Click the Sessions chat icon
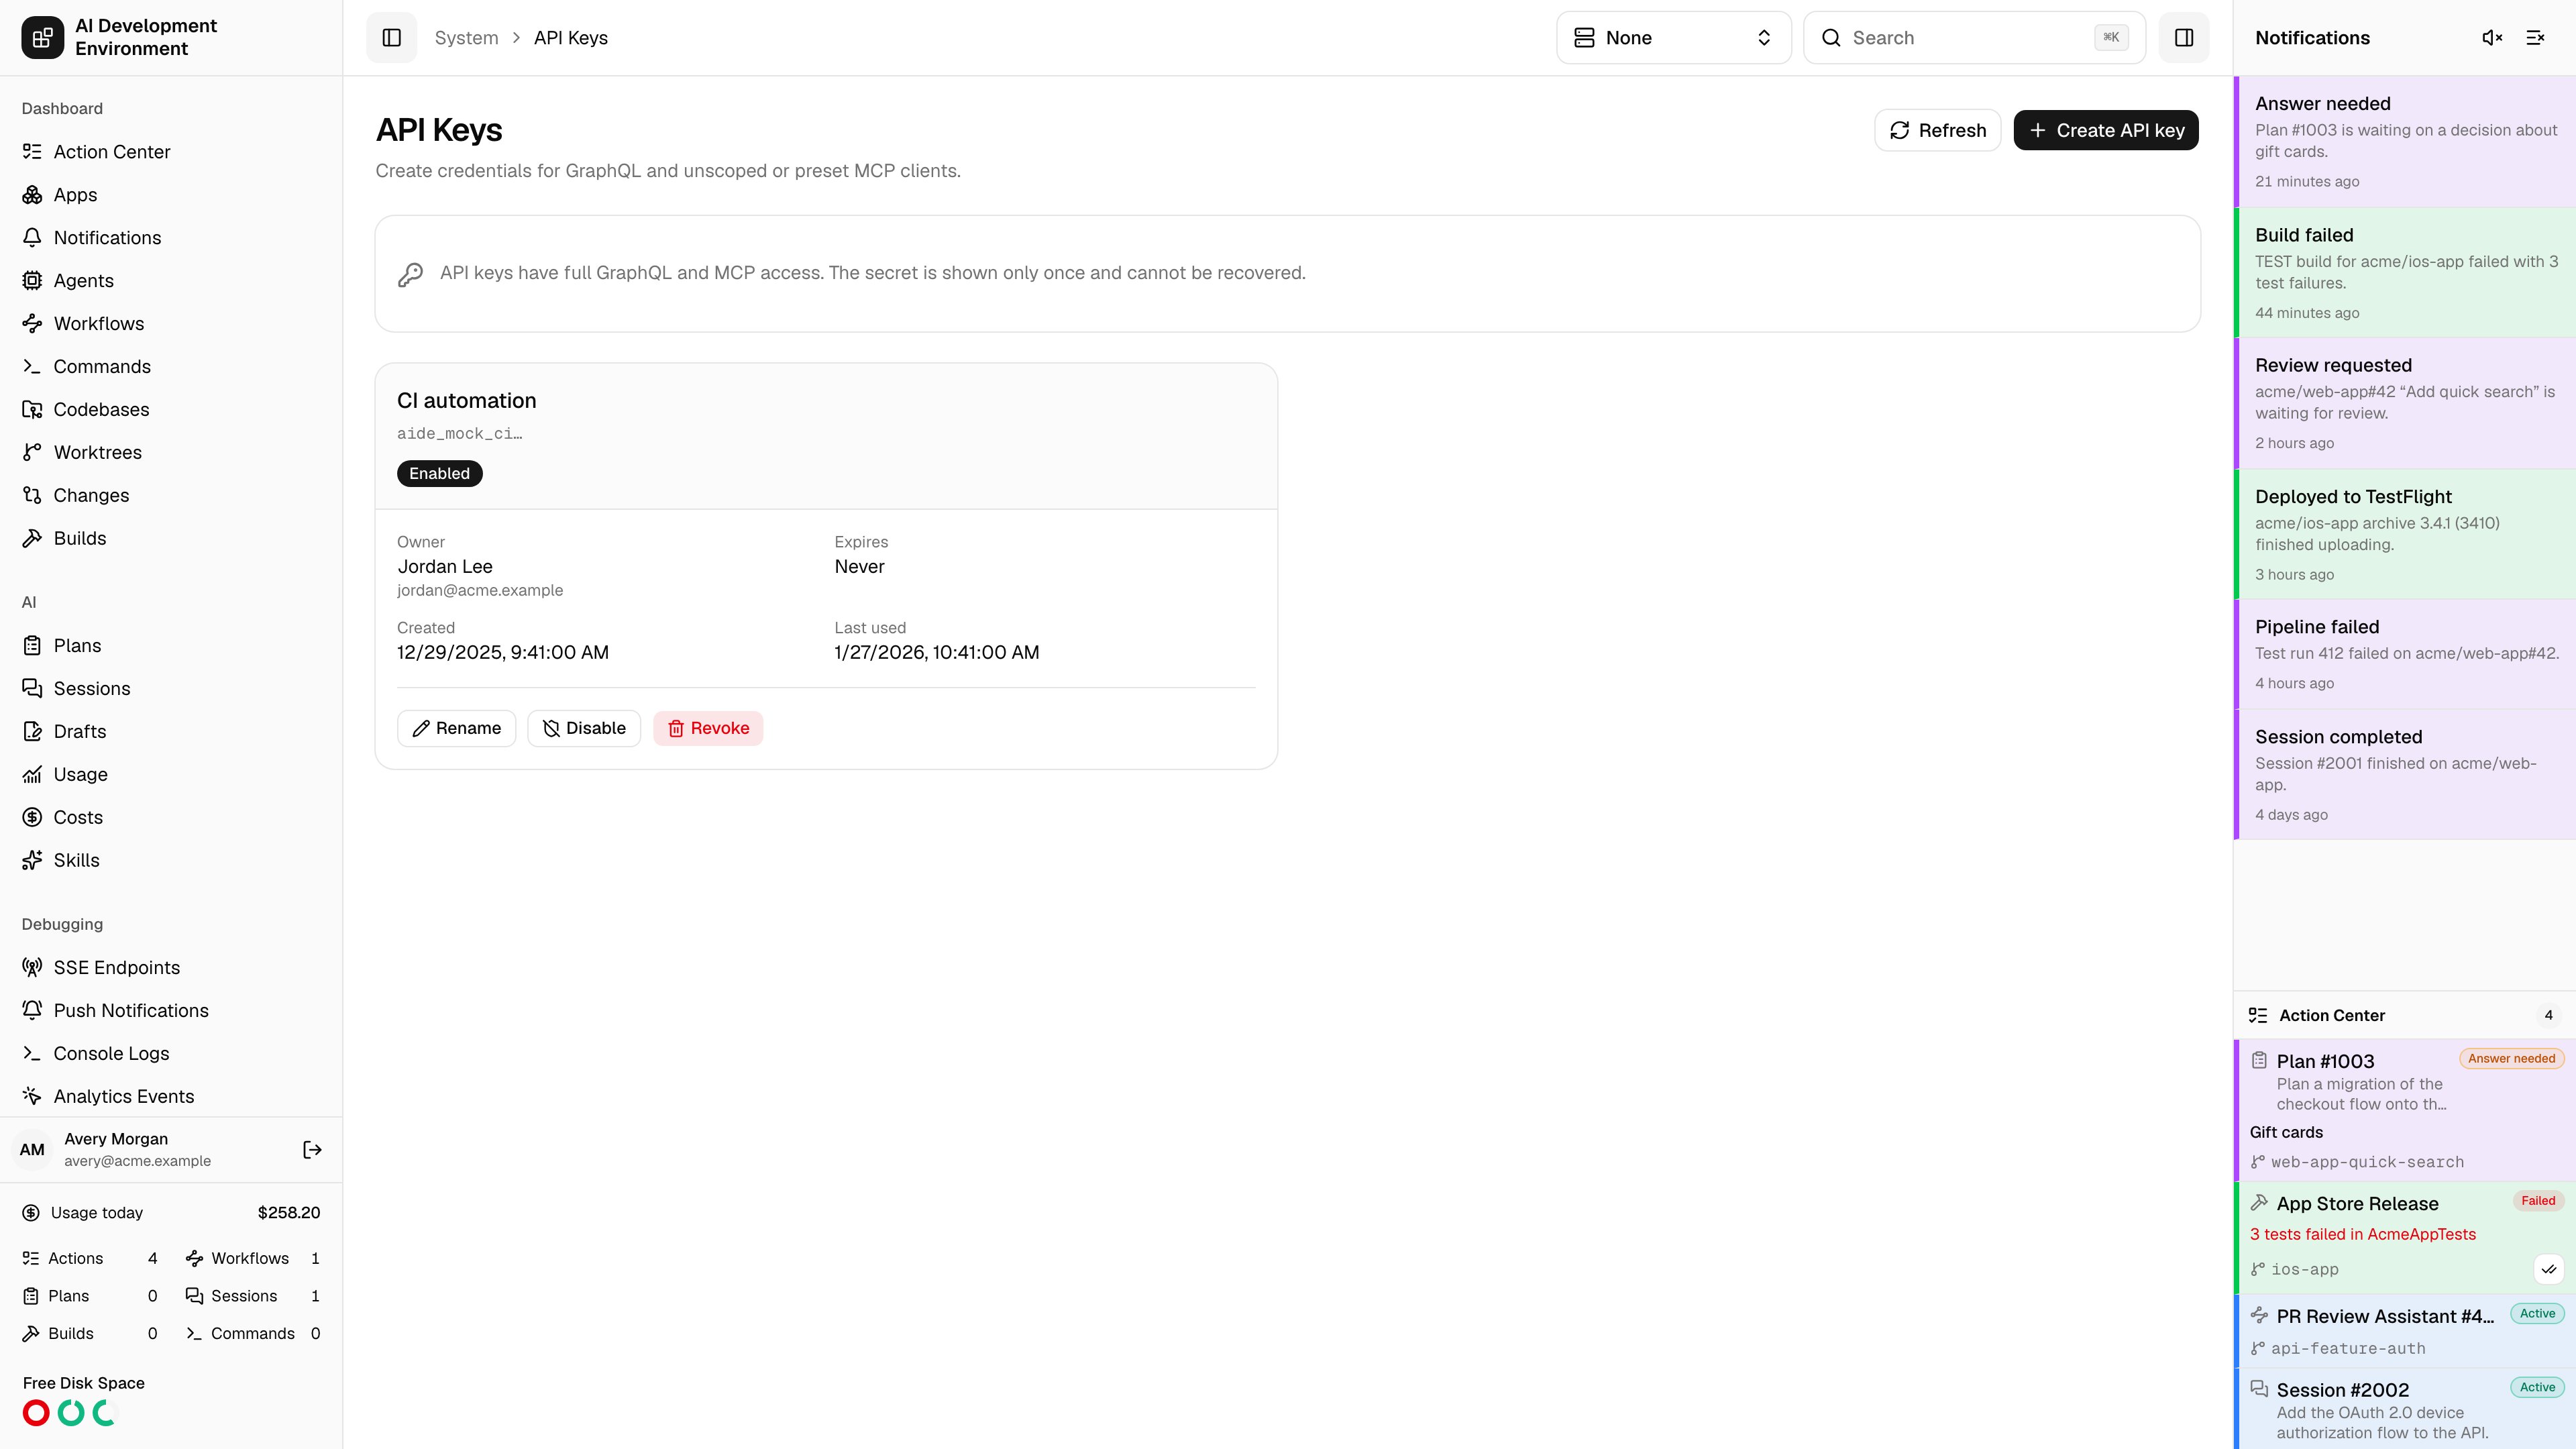2576x1449 pixels. [x=32, y=688]
